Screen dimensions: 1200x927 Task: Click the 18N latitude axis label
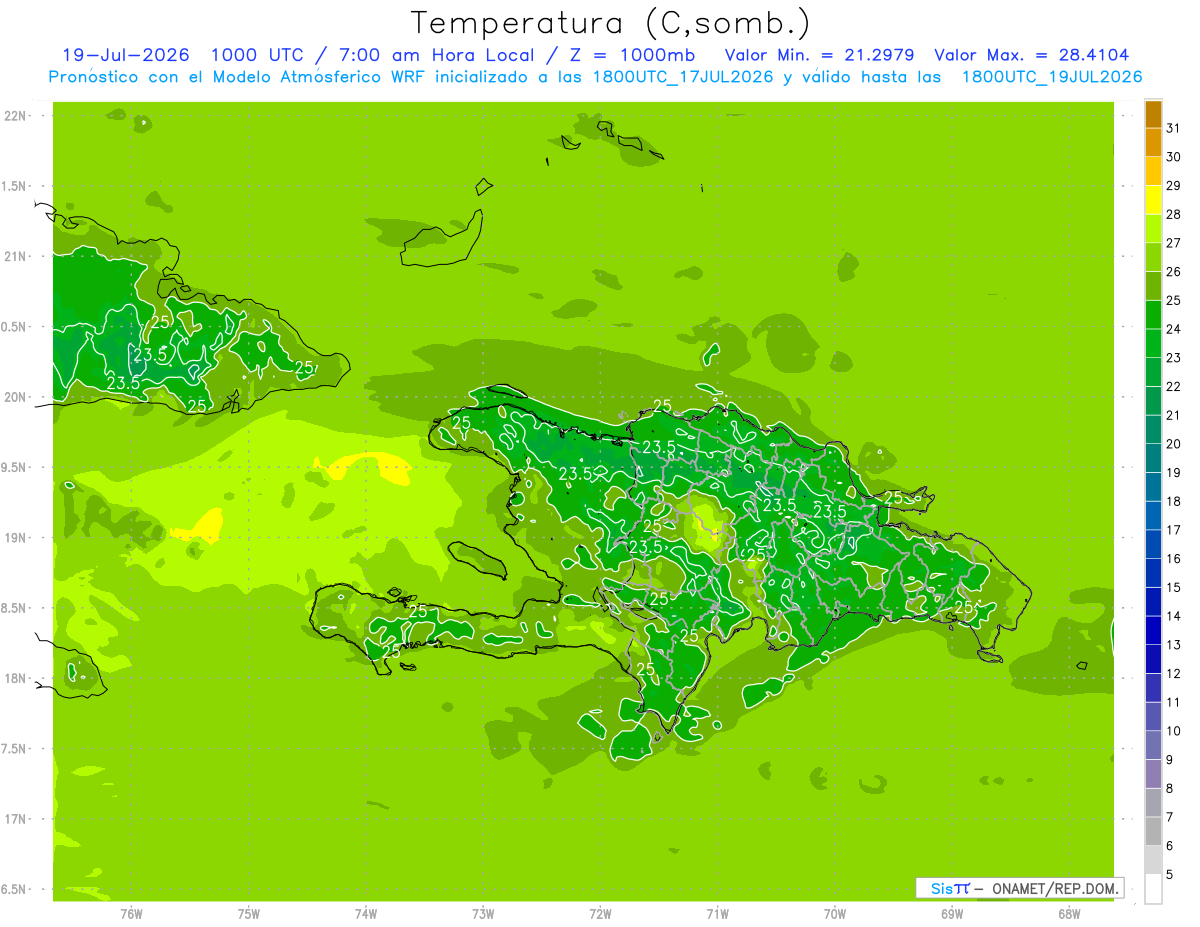point(14,678)
